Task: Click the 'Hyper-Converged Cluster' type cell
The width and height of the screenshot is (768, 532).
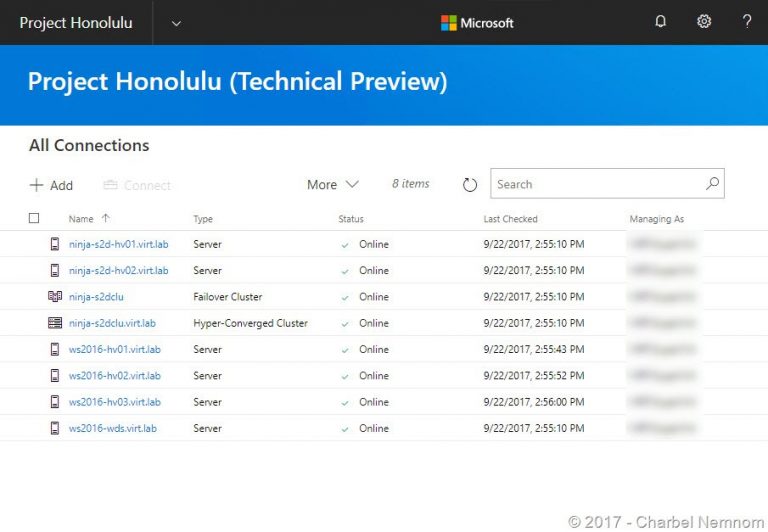Action: coord(250,323)
